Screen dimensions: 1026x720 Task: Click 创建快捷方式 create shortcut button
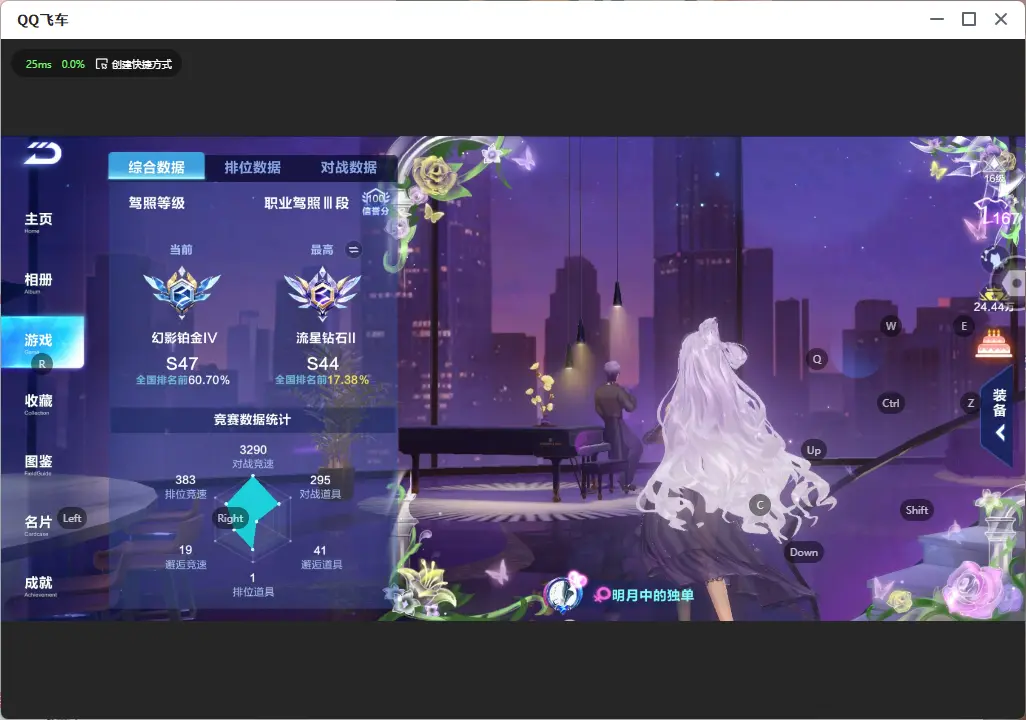pyautogui.click(x=134, y=64)
